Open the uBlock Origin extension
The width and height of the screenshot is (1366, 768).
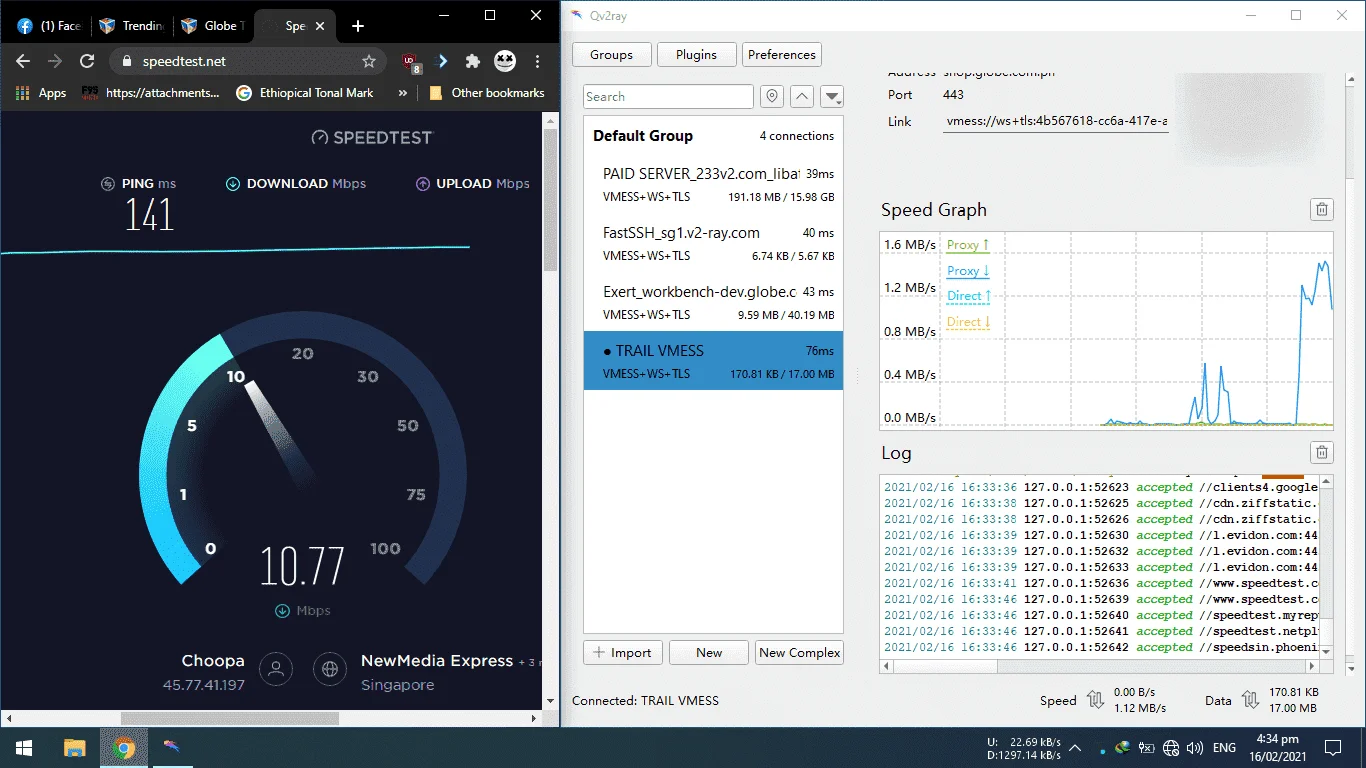[411, 62]
